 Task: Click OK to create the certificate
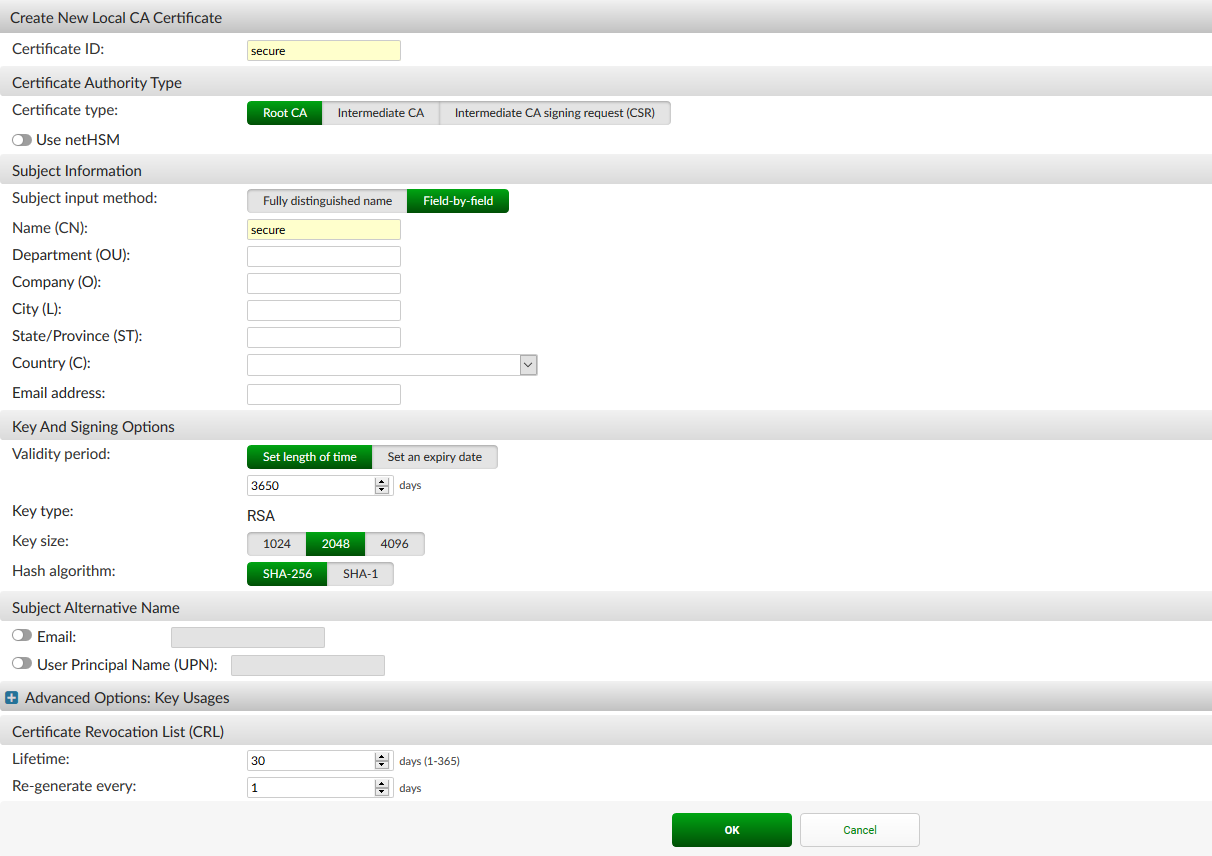point(731,829)
